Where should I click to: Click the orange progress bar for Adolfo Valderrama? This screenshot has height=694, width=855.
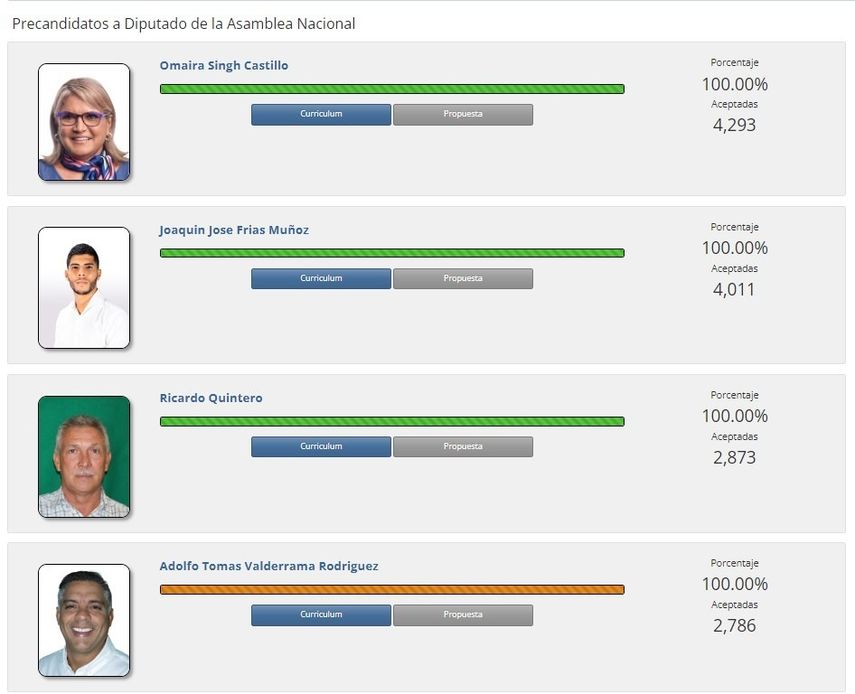[393, 590]
